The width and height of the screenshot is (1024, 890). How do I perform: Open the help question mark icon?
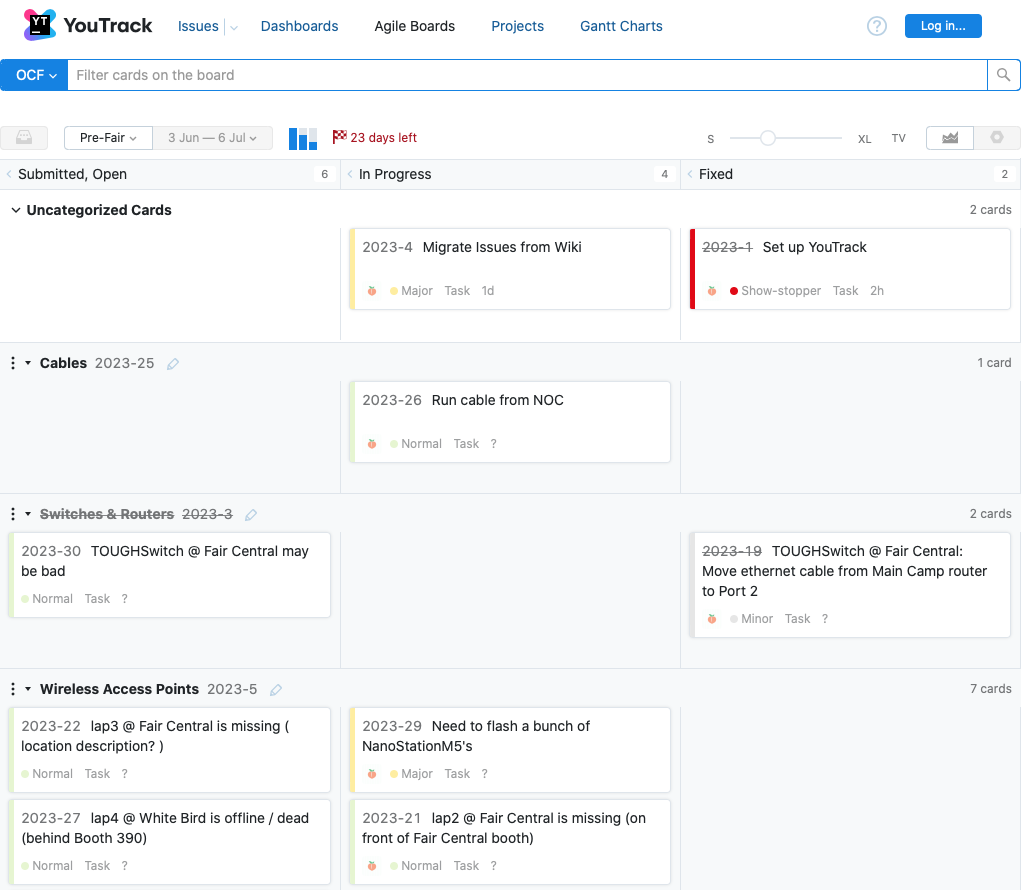[877, 26]
